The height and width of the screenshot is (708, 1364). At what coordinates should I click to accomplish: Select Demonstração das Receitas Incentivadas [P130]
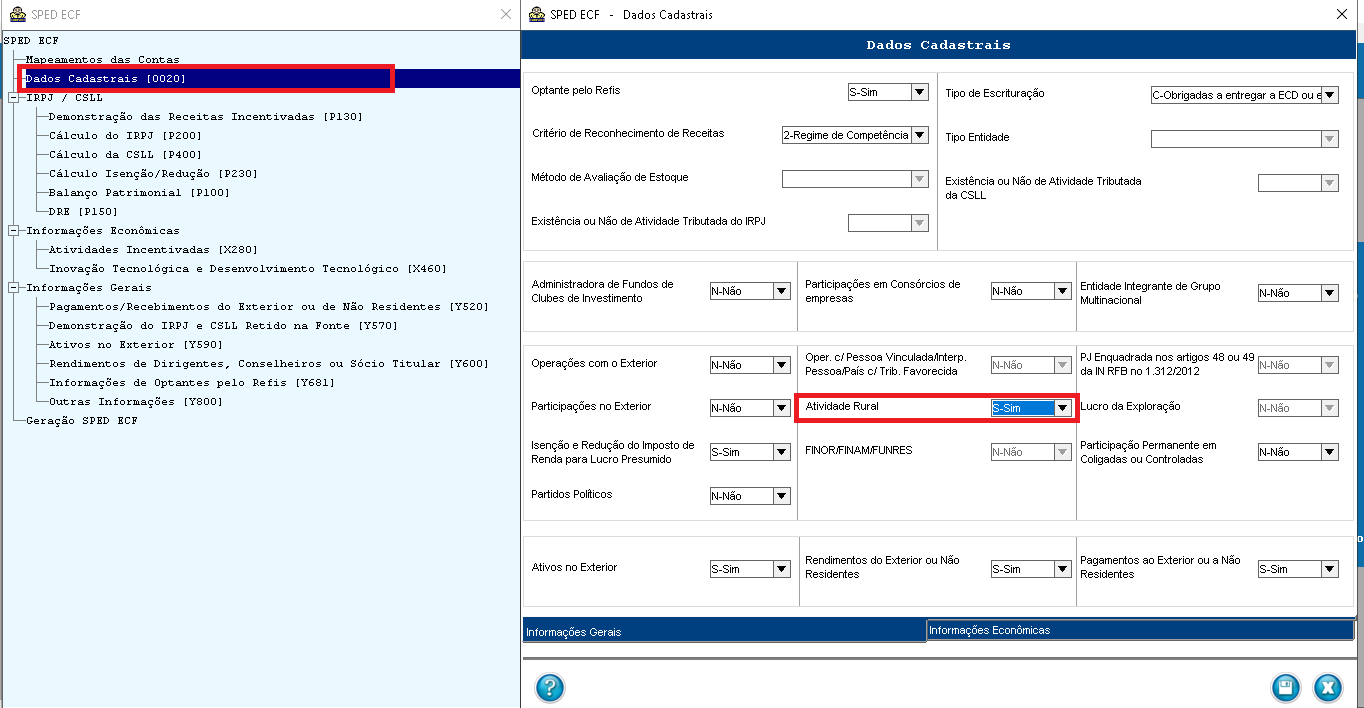pyautogui.click(x=206, y=117)
